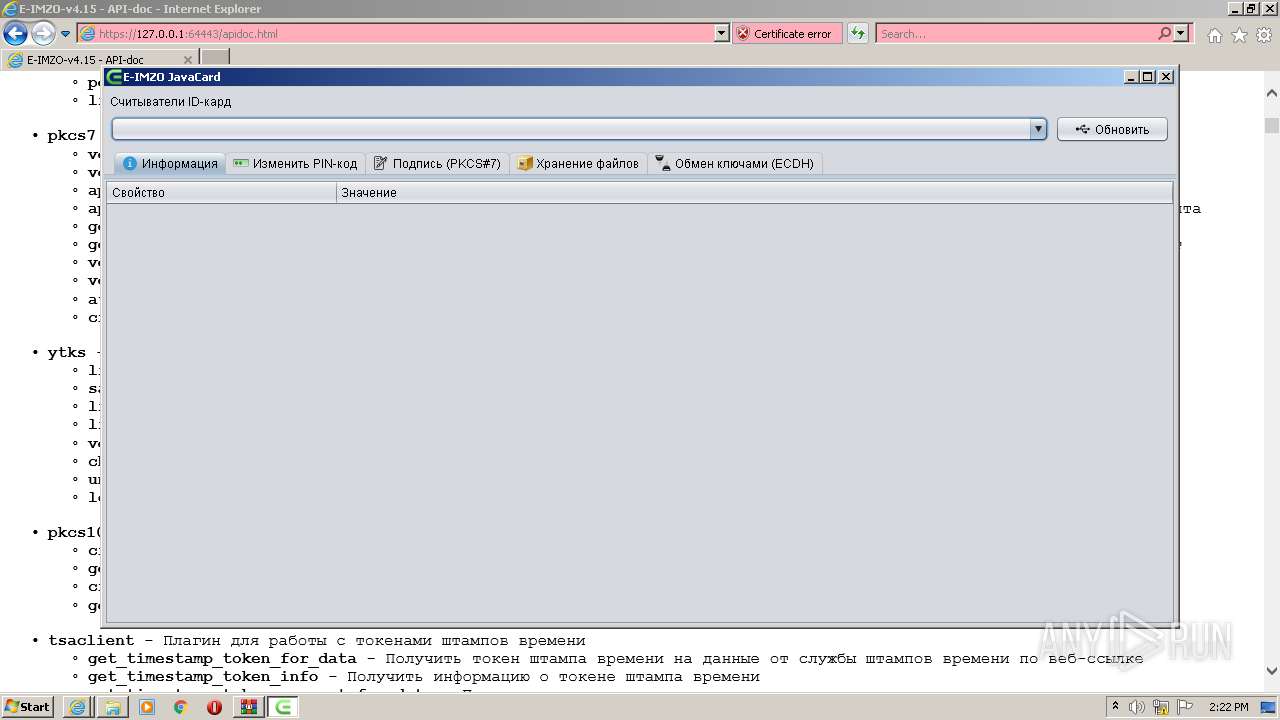
Task: Open the search provider dropdown arrow
Action: pos(1181,34)
